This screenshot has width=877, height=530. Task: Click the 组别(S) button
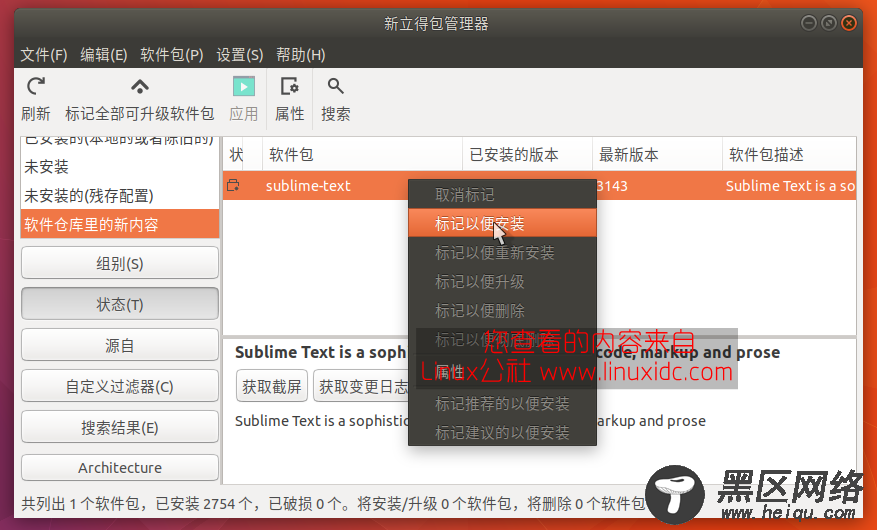click(x=120, y=263)
